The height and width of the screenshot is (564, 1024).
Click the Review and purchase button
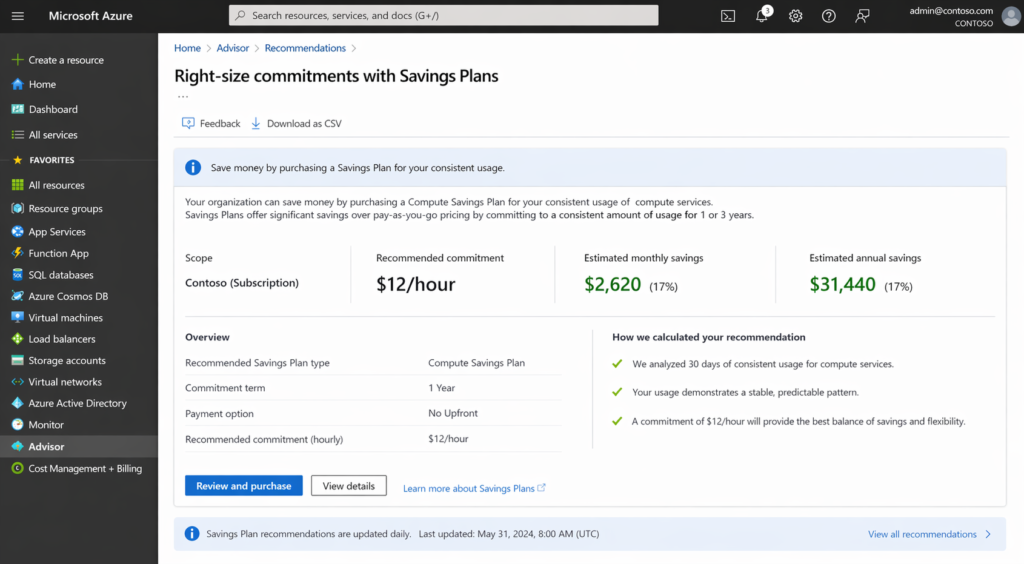click(244, 486)
